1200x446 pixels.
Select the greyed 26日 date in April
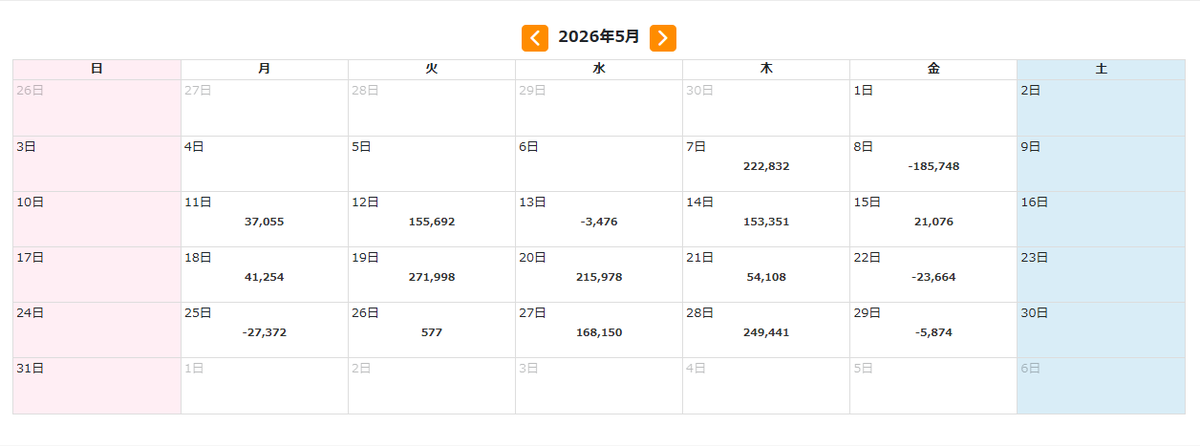pos(30,90)
